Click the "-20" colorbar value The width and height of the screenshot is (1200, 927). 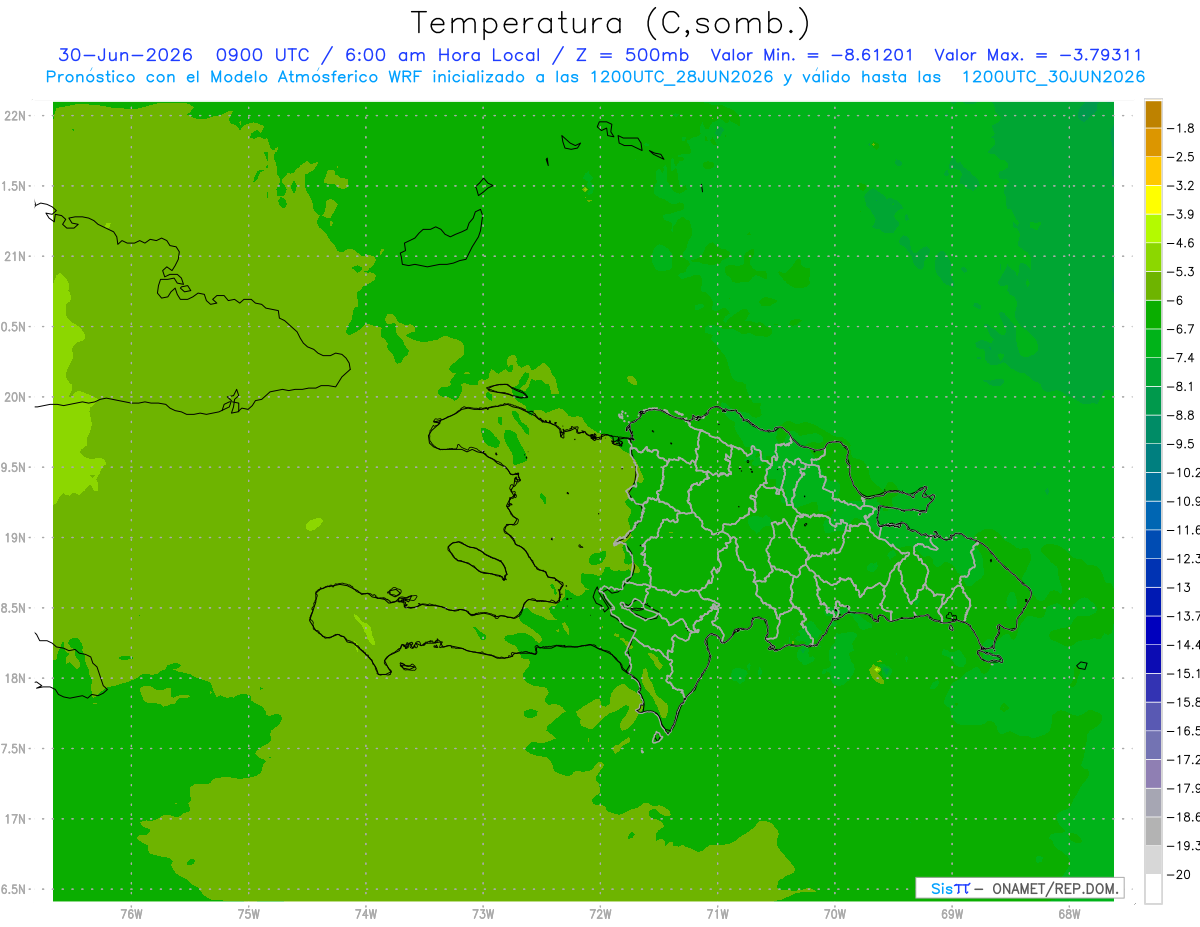1179,874
